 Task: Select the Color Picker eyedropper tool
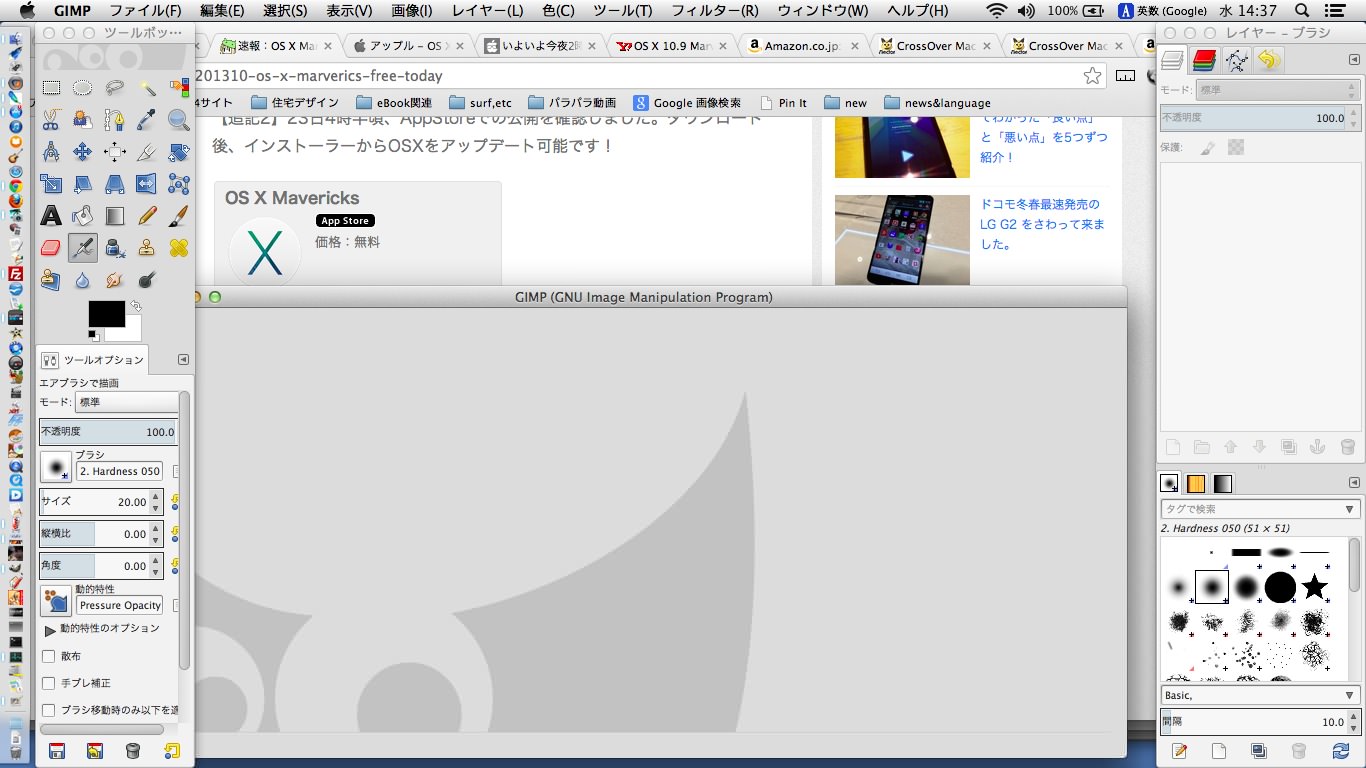[147, 121]
